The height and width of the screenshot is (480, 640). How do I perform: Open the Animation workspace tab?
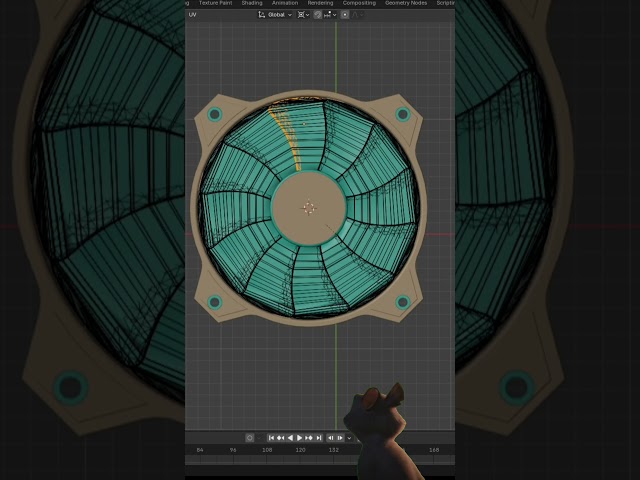tap(285, 3)
